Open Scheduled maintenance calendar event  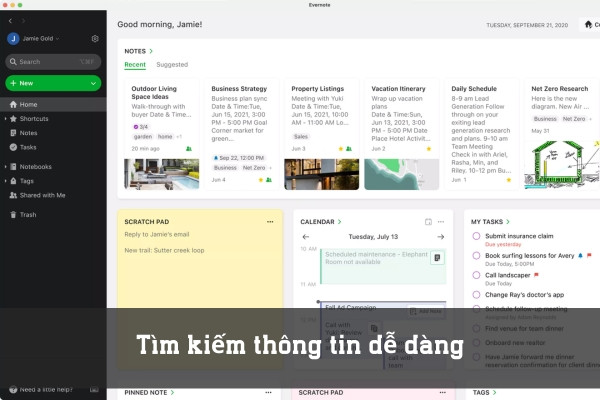point(383,266)
